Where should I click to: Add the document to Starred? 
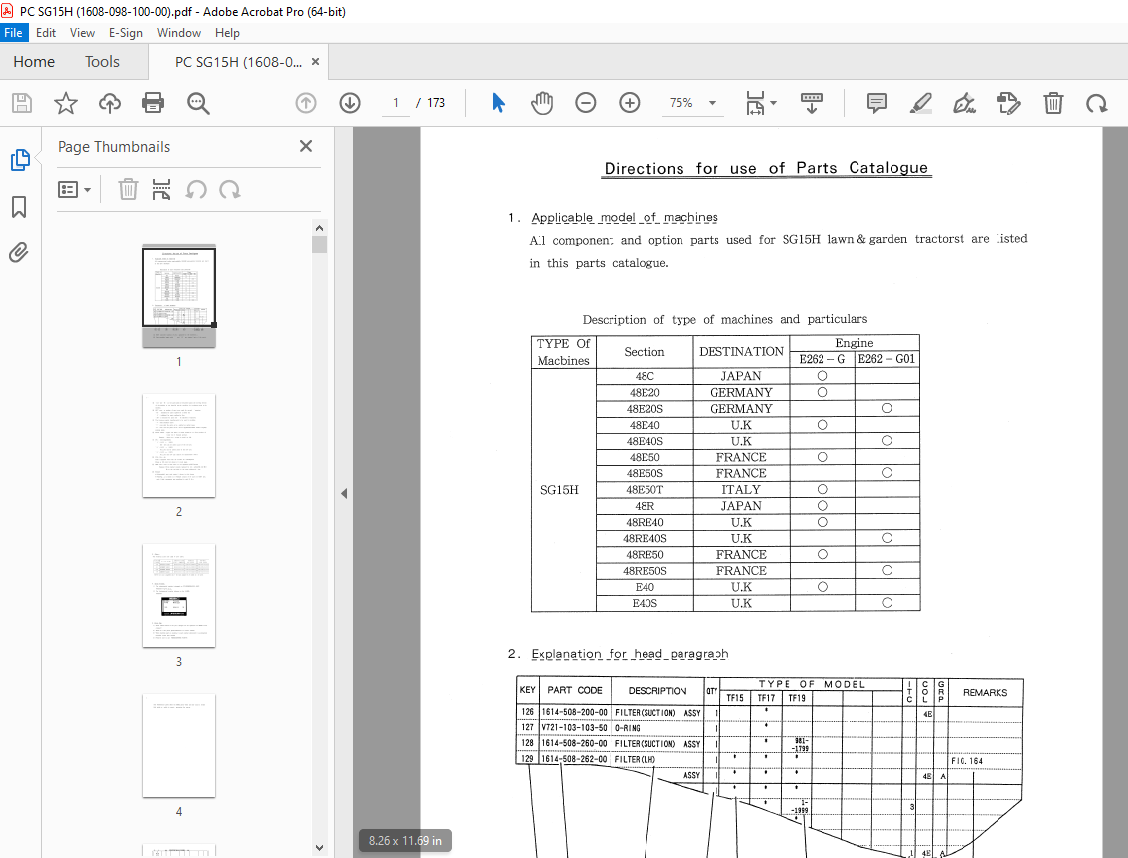65,103
